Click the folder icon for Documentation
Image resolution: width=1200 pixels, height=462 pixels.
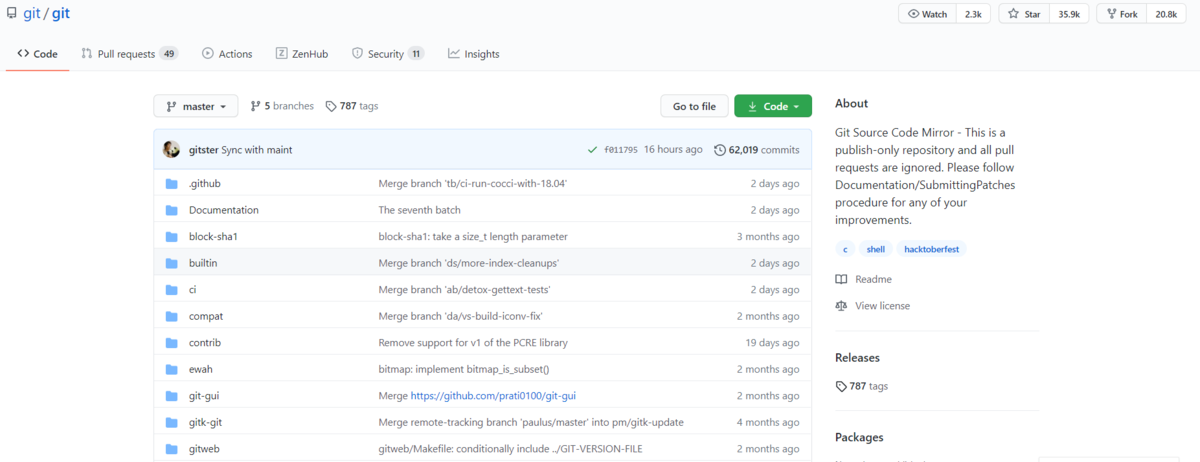click(x=171, y=210)
